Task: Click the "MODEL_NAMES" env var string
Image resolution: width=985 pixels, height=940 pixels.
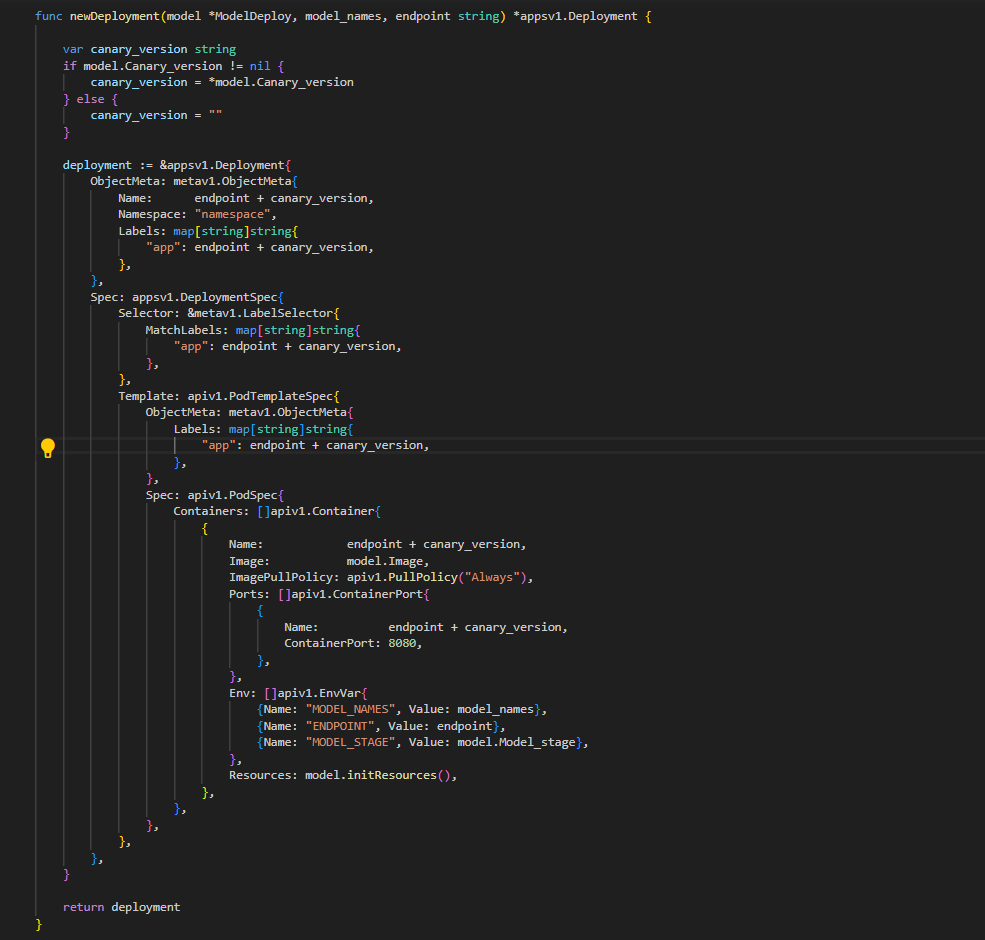Action: (350, 709)
